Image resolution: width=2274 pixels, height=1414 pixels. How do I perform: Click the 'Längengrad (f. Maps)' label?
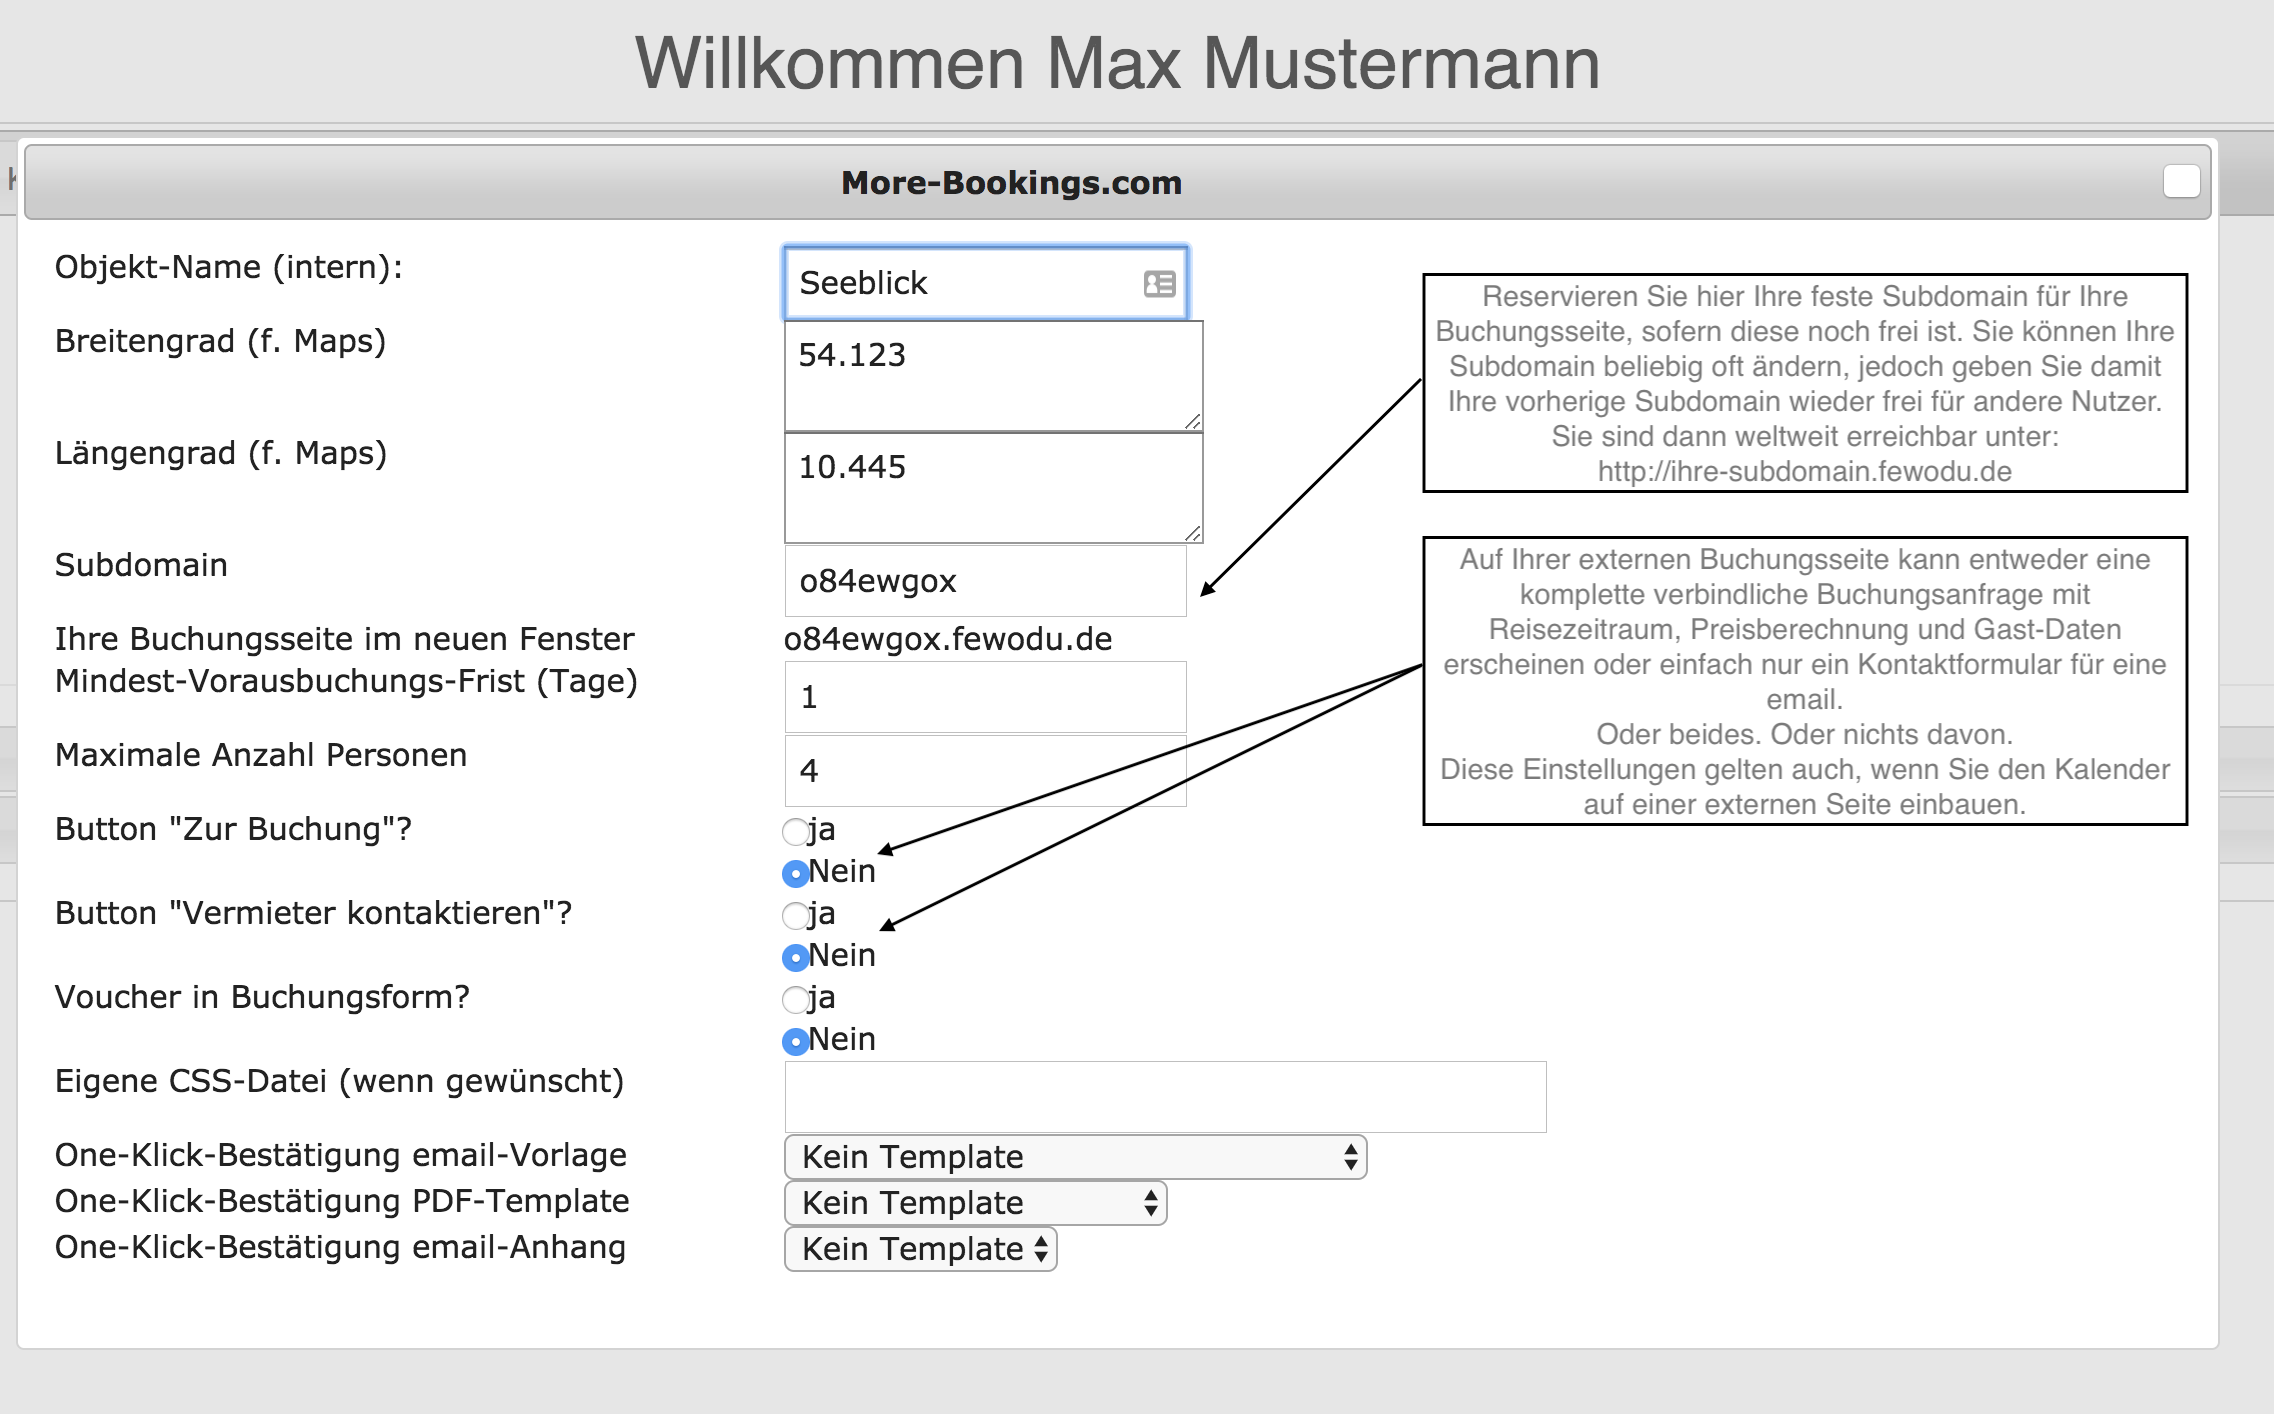220,453
